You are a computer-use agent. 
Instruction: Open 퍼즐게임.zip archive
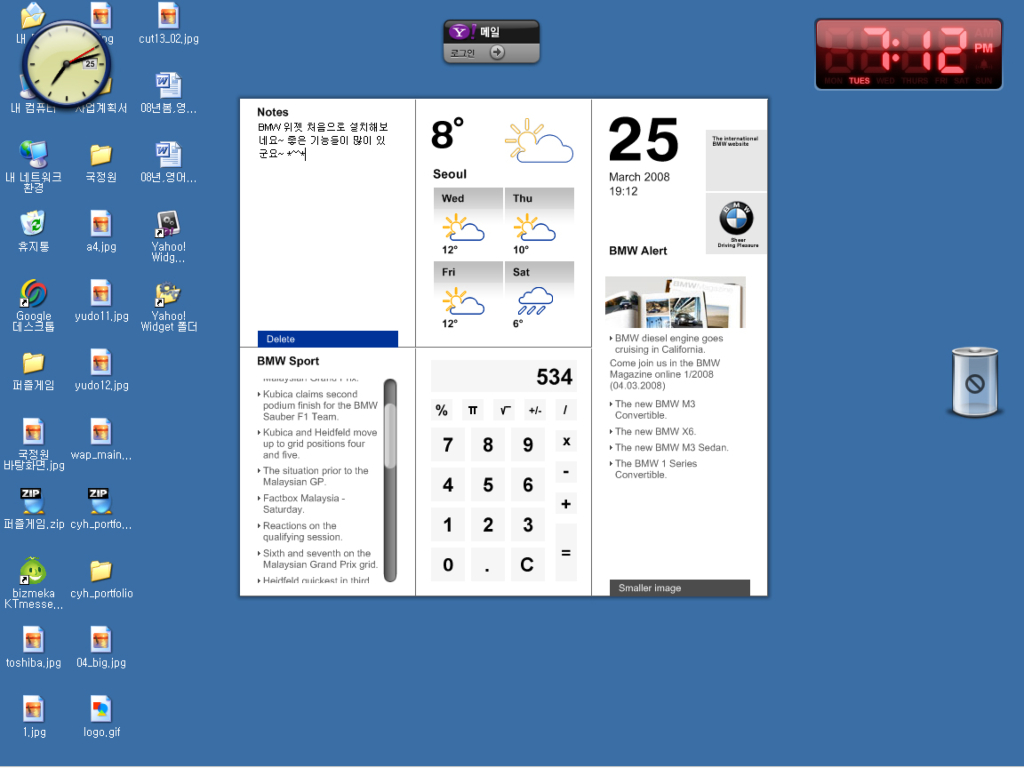(33, 508)
